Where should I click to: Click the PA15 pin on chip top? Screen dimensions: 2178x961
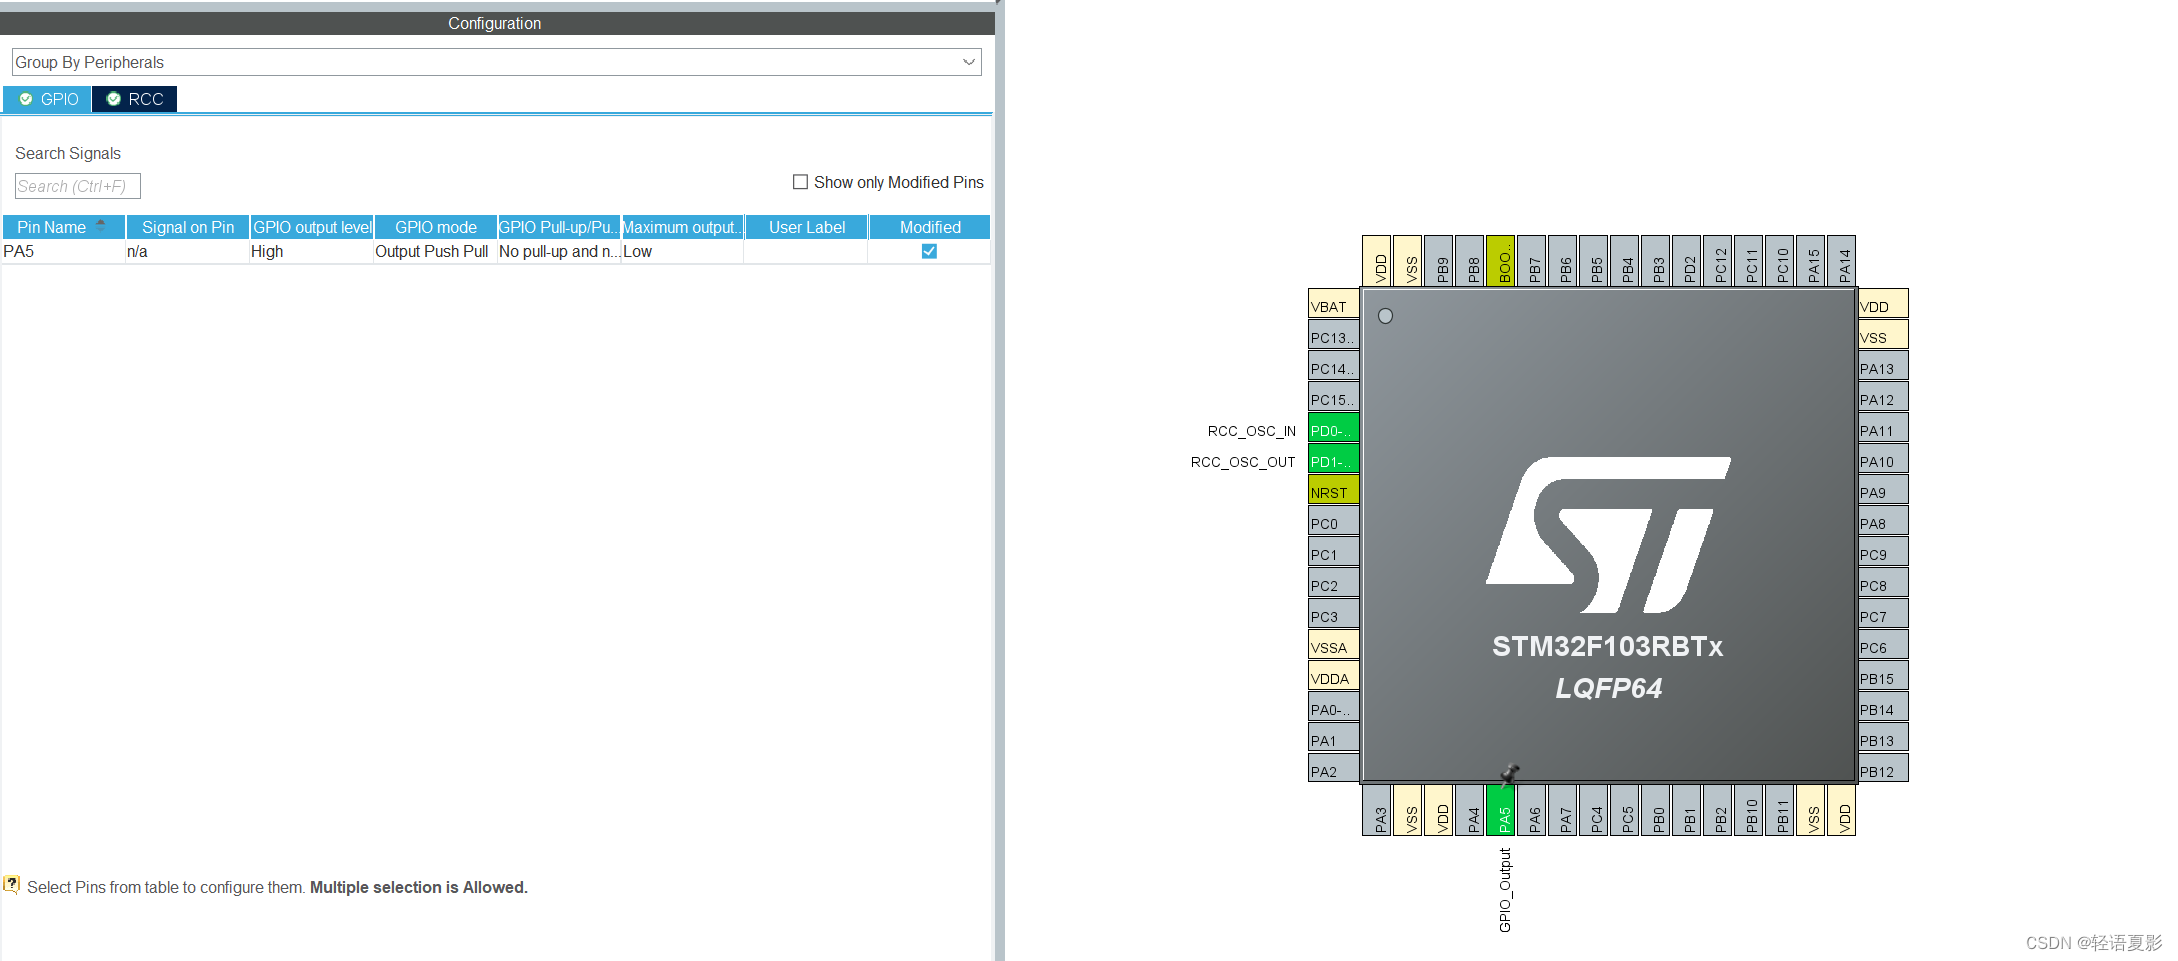coord(1812,261)
